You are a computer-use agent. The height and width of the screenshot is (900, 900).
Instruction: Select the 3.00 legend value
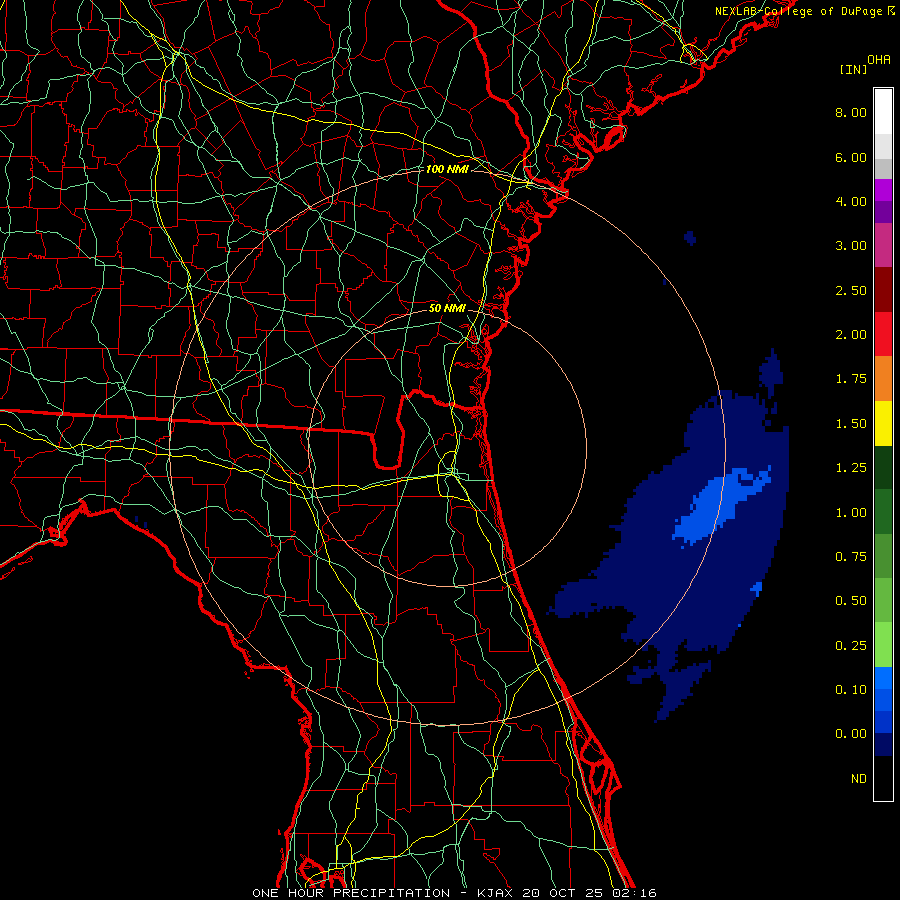[x=851, y=246]
